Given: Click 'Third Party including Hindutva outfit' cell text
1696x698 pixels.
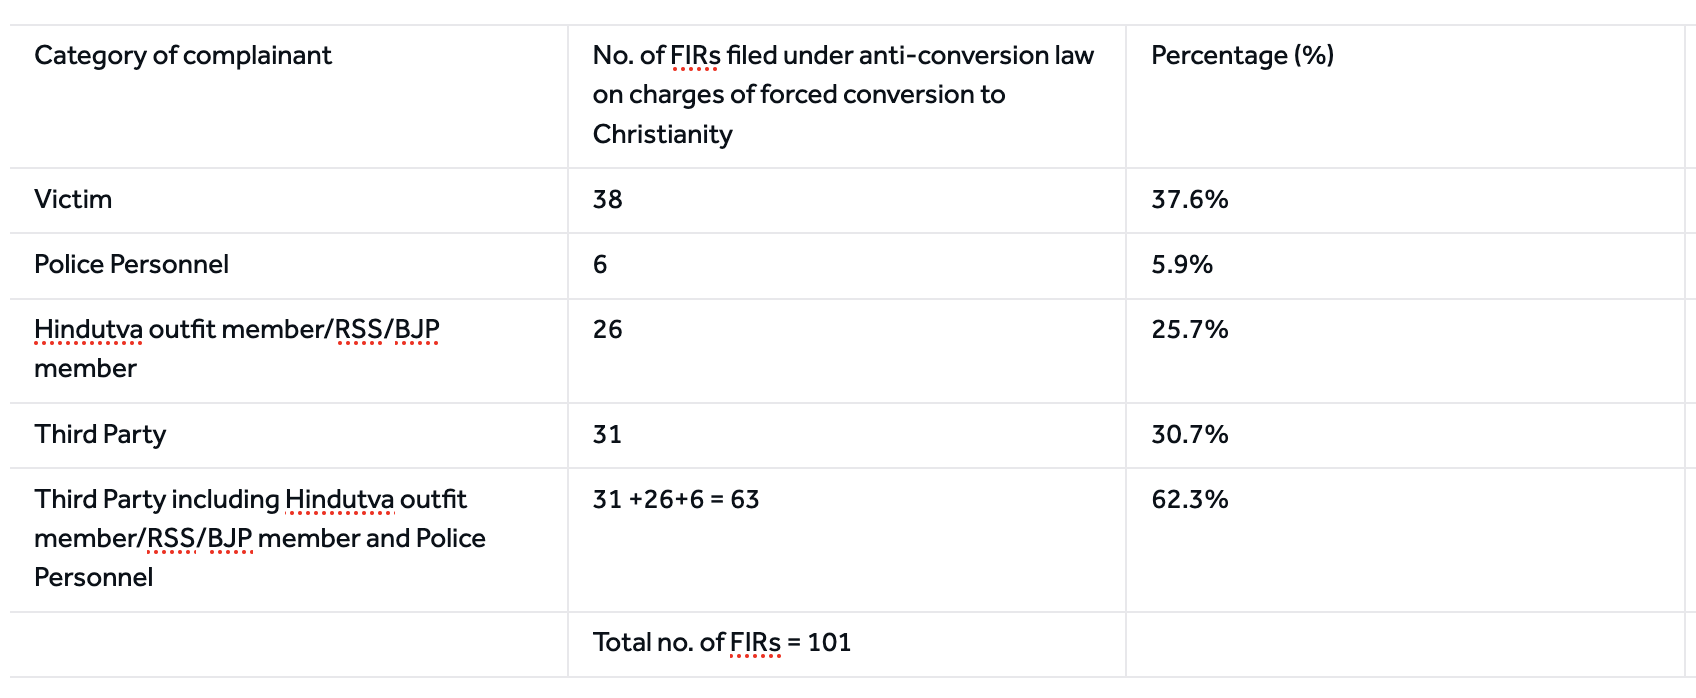Looking at the screenshot, I should tap(250, 499).
